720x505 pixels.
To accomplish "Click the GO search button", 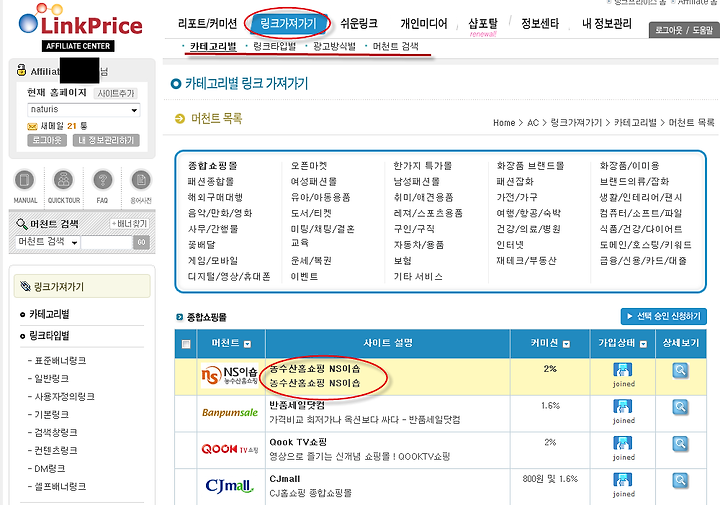I will (x=141, y=242).
